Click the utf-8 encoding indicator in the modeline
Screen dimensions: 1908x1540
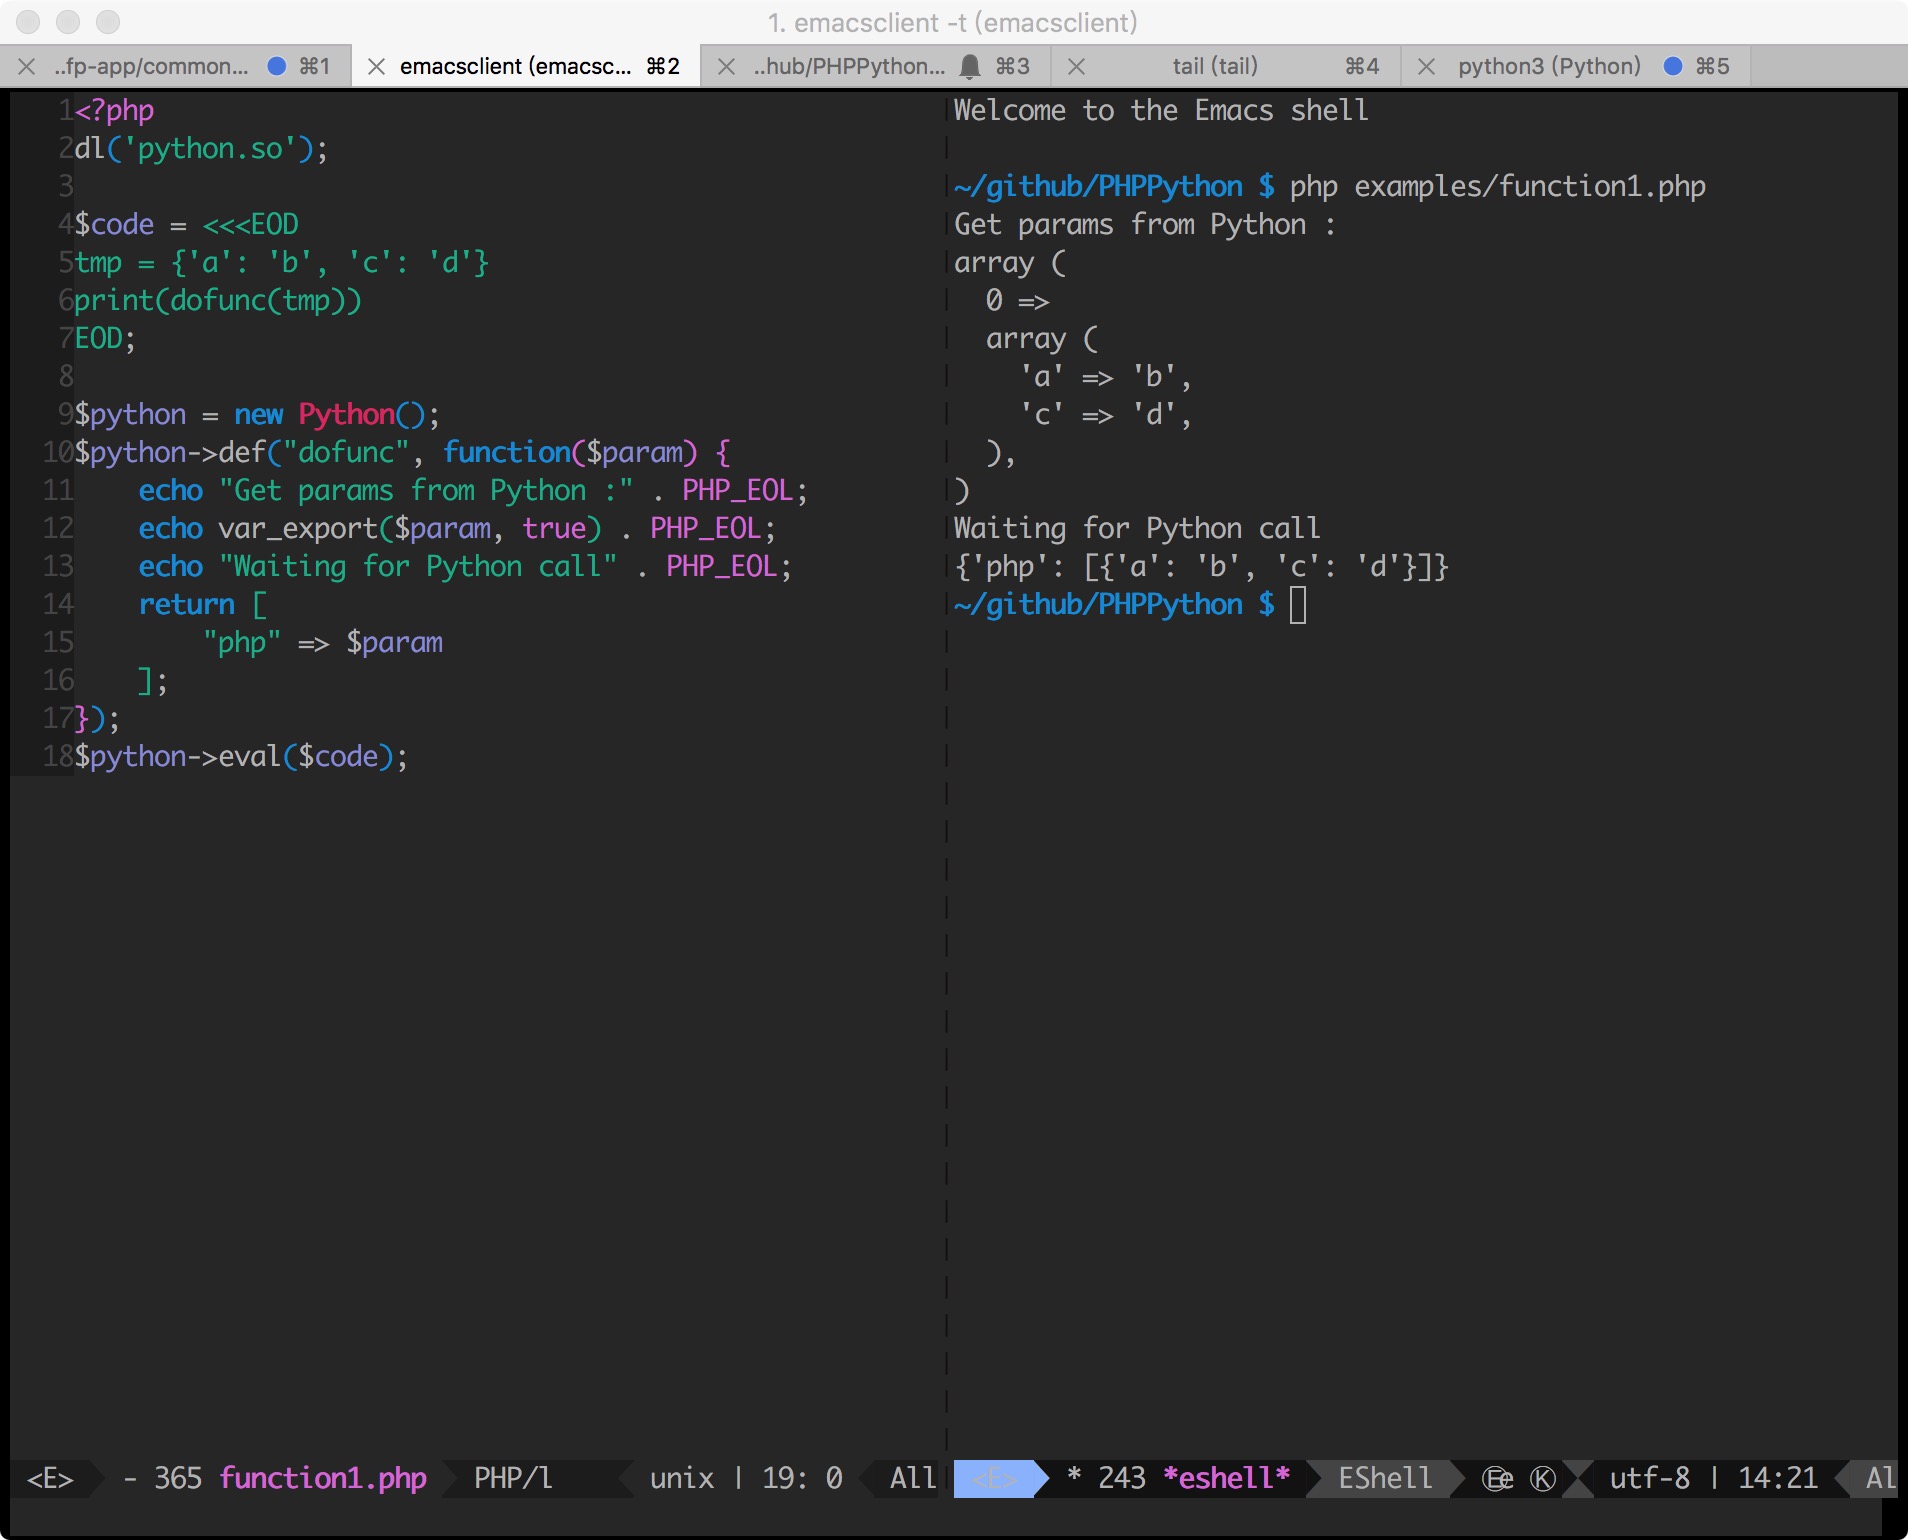[1650, 1479]
